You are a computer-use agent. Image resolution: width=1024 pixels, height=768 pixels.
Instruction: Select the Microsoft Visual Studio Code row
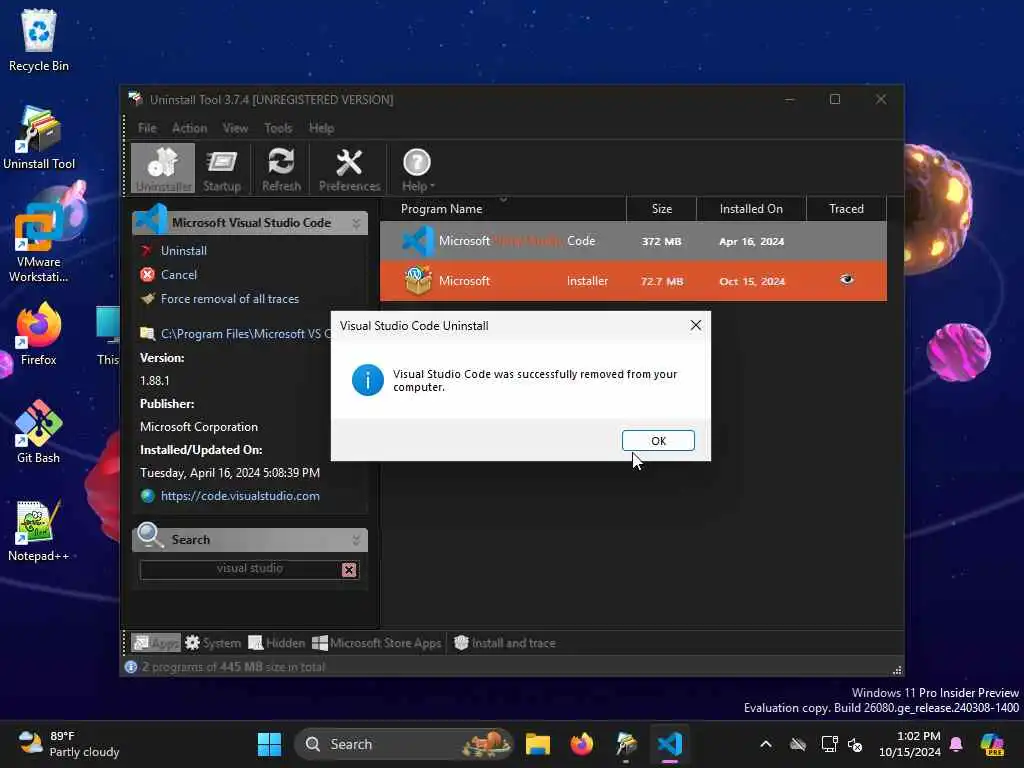pos(633,241)
